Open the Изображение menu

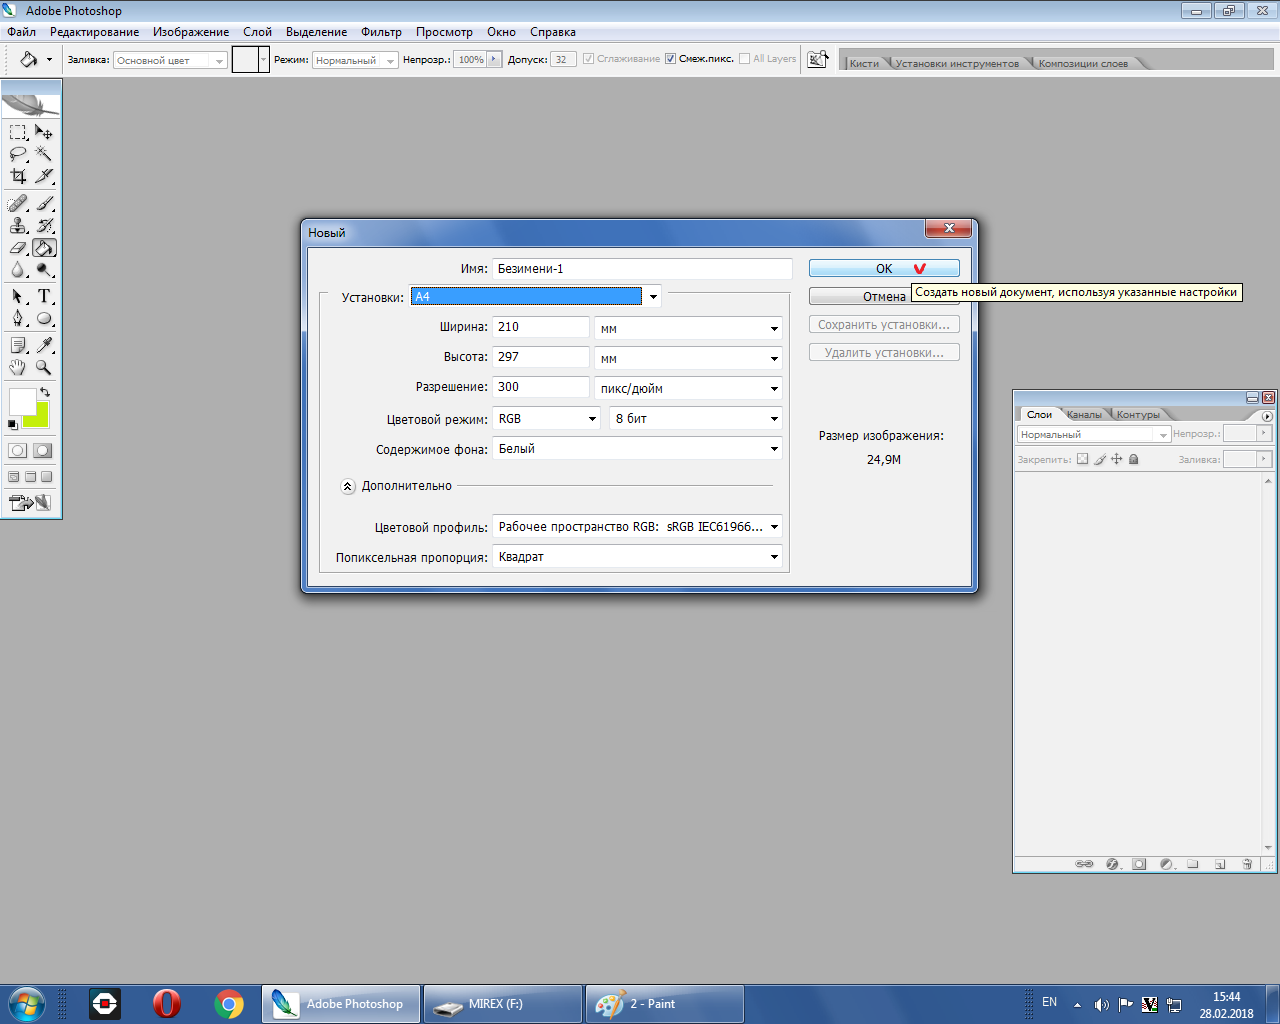tap(191, 32)
